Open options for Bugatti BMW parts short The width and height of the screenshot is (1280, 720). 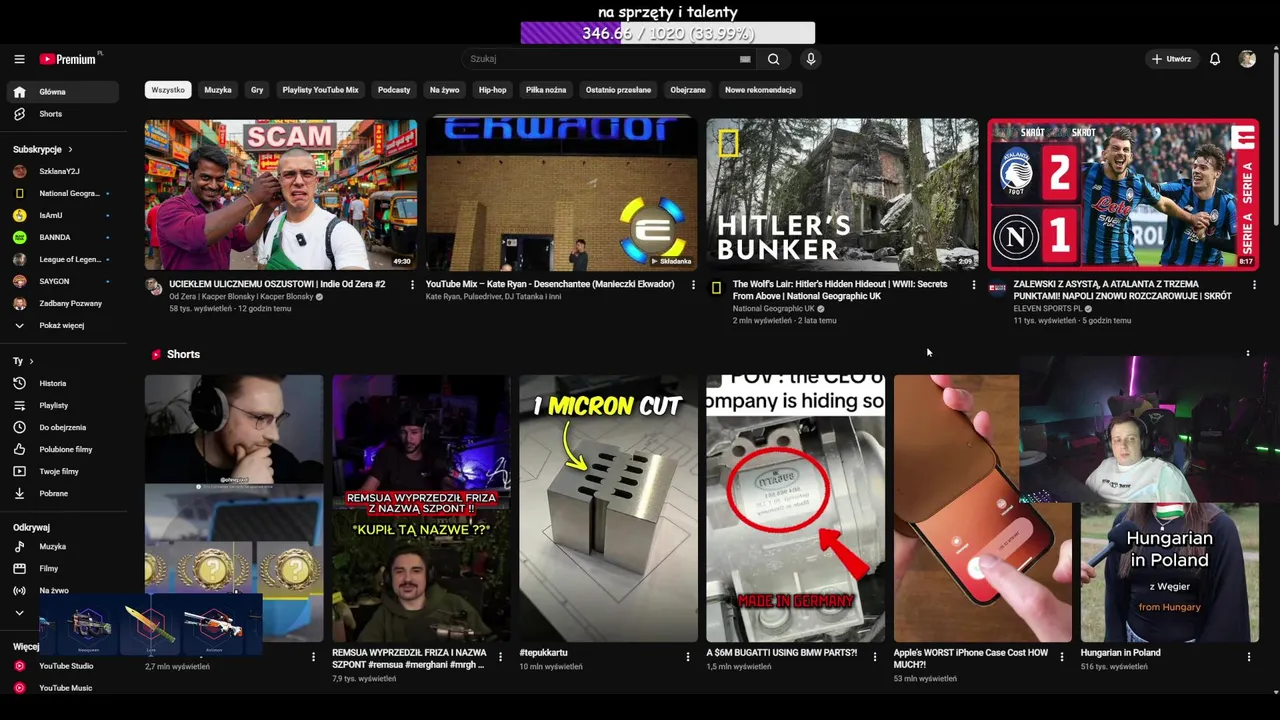[x=875, y=657]
